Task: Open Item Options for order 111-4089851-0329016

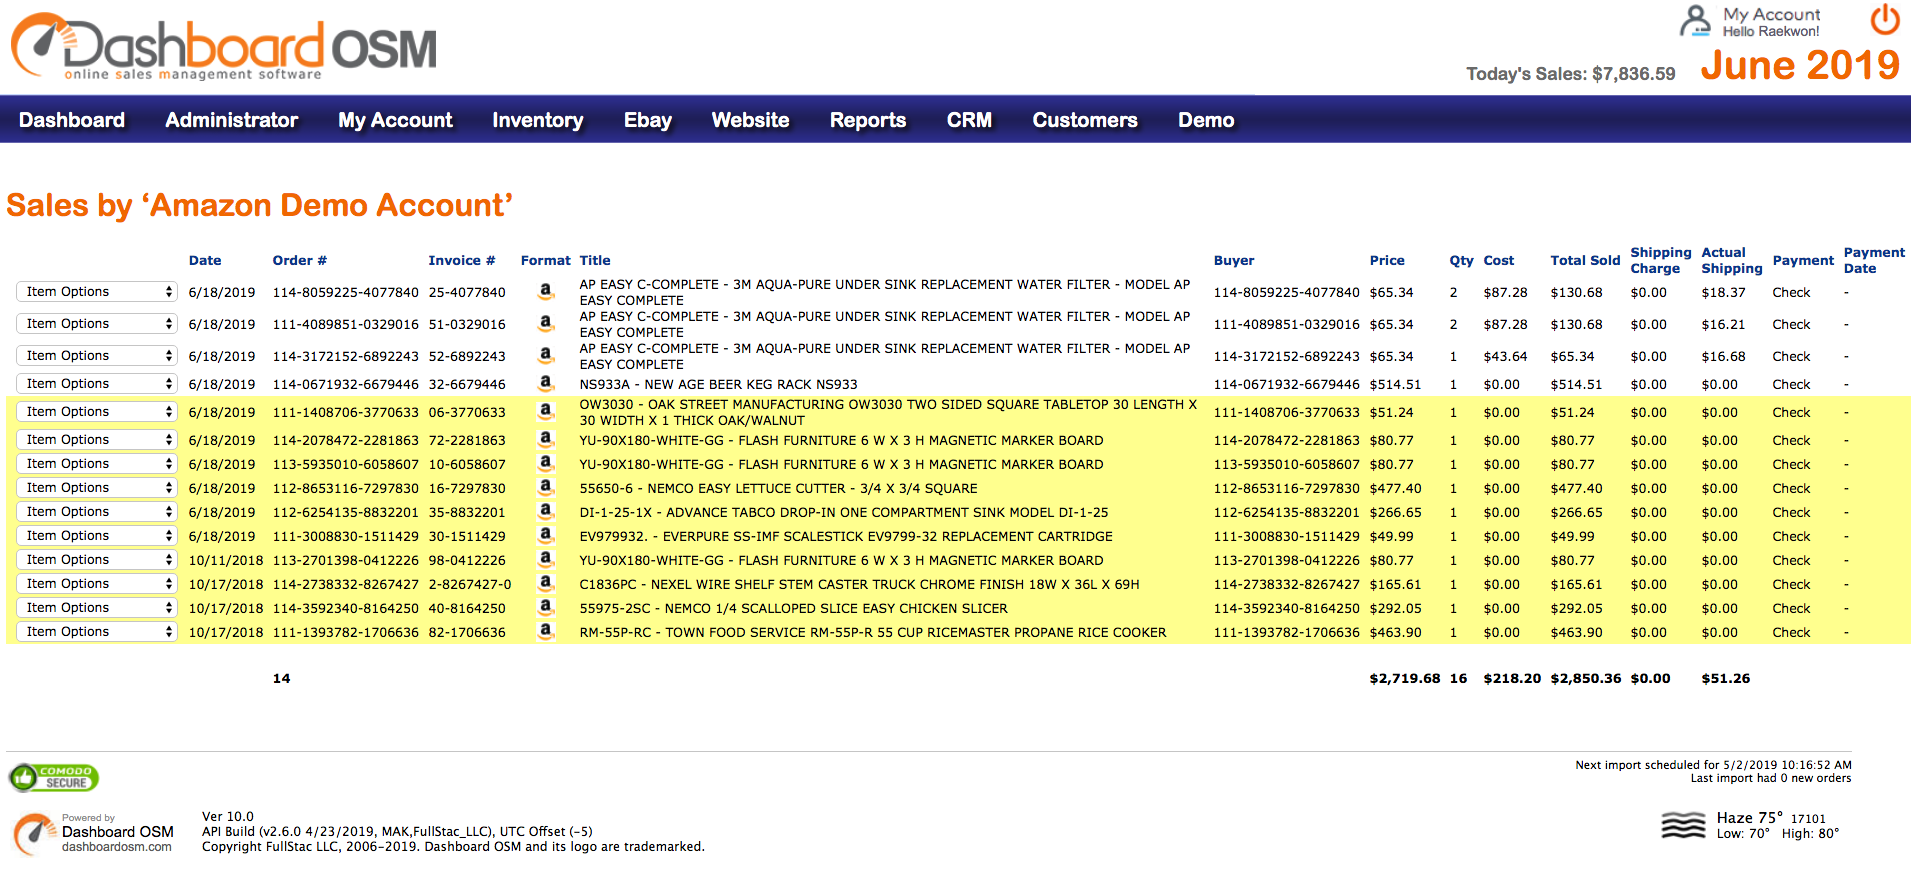Action: (x=97, y=324)
